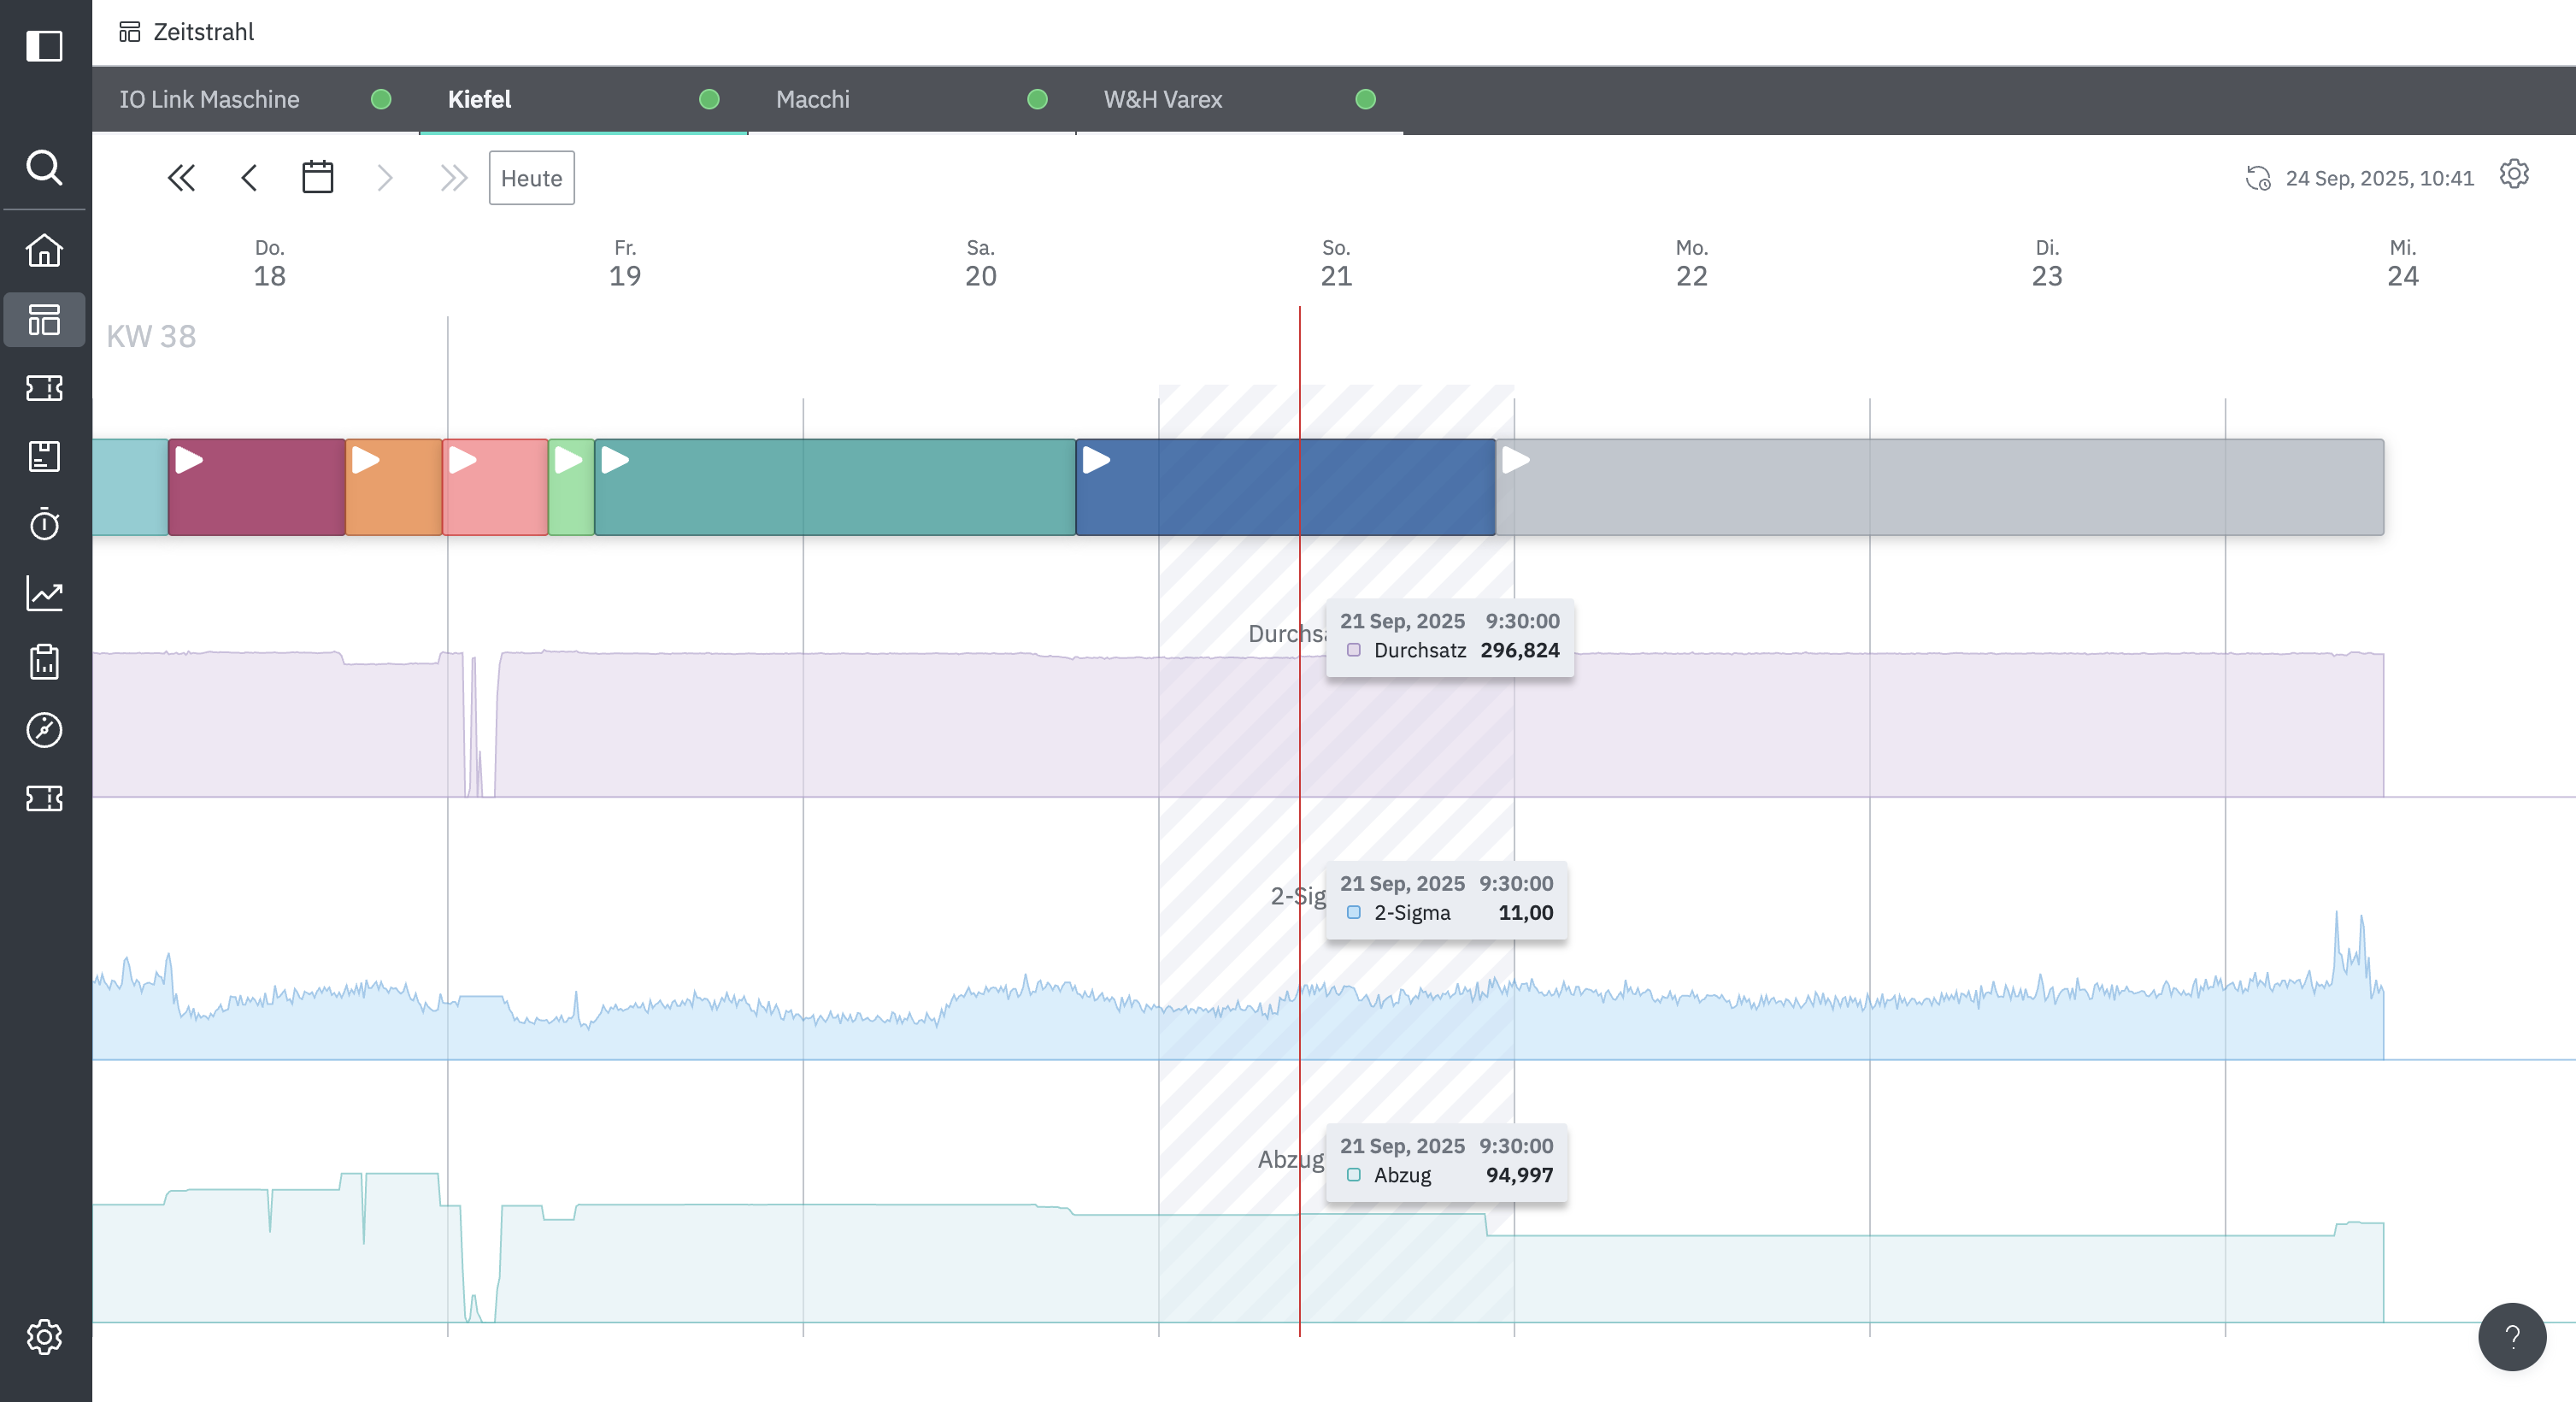Open the help question mark button
Image resolution: width=2576 pixels, height=1402 pixels.
[x=2511, y=1336]
